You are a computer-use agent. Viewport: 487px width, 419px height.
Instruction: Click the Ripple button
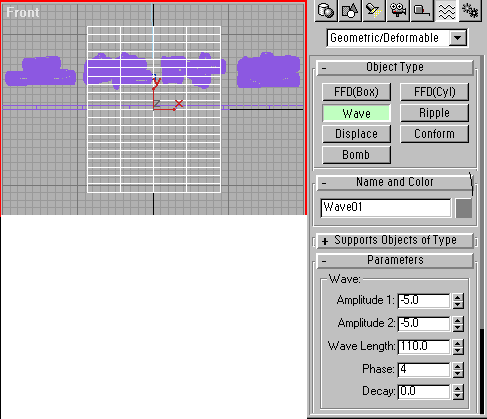pyautogui.click(x=434, y=113)
